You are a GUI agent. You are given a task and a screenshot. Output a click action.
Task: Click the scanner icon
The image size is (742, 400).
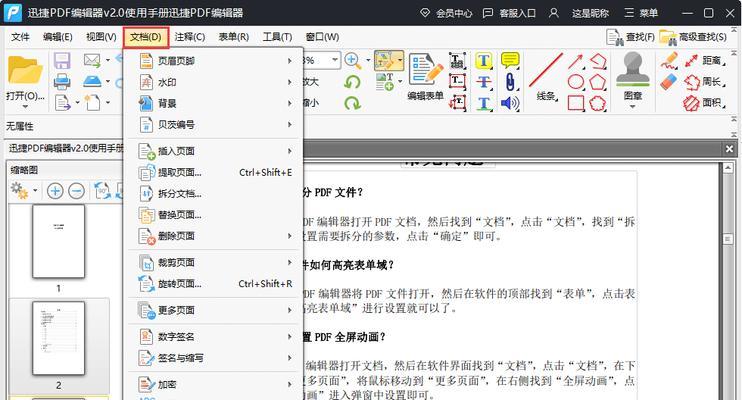92,81
